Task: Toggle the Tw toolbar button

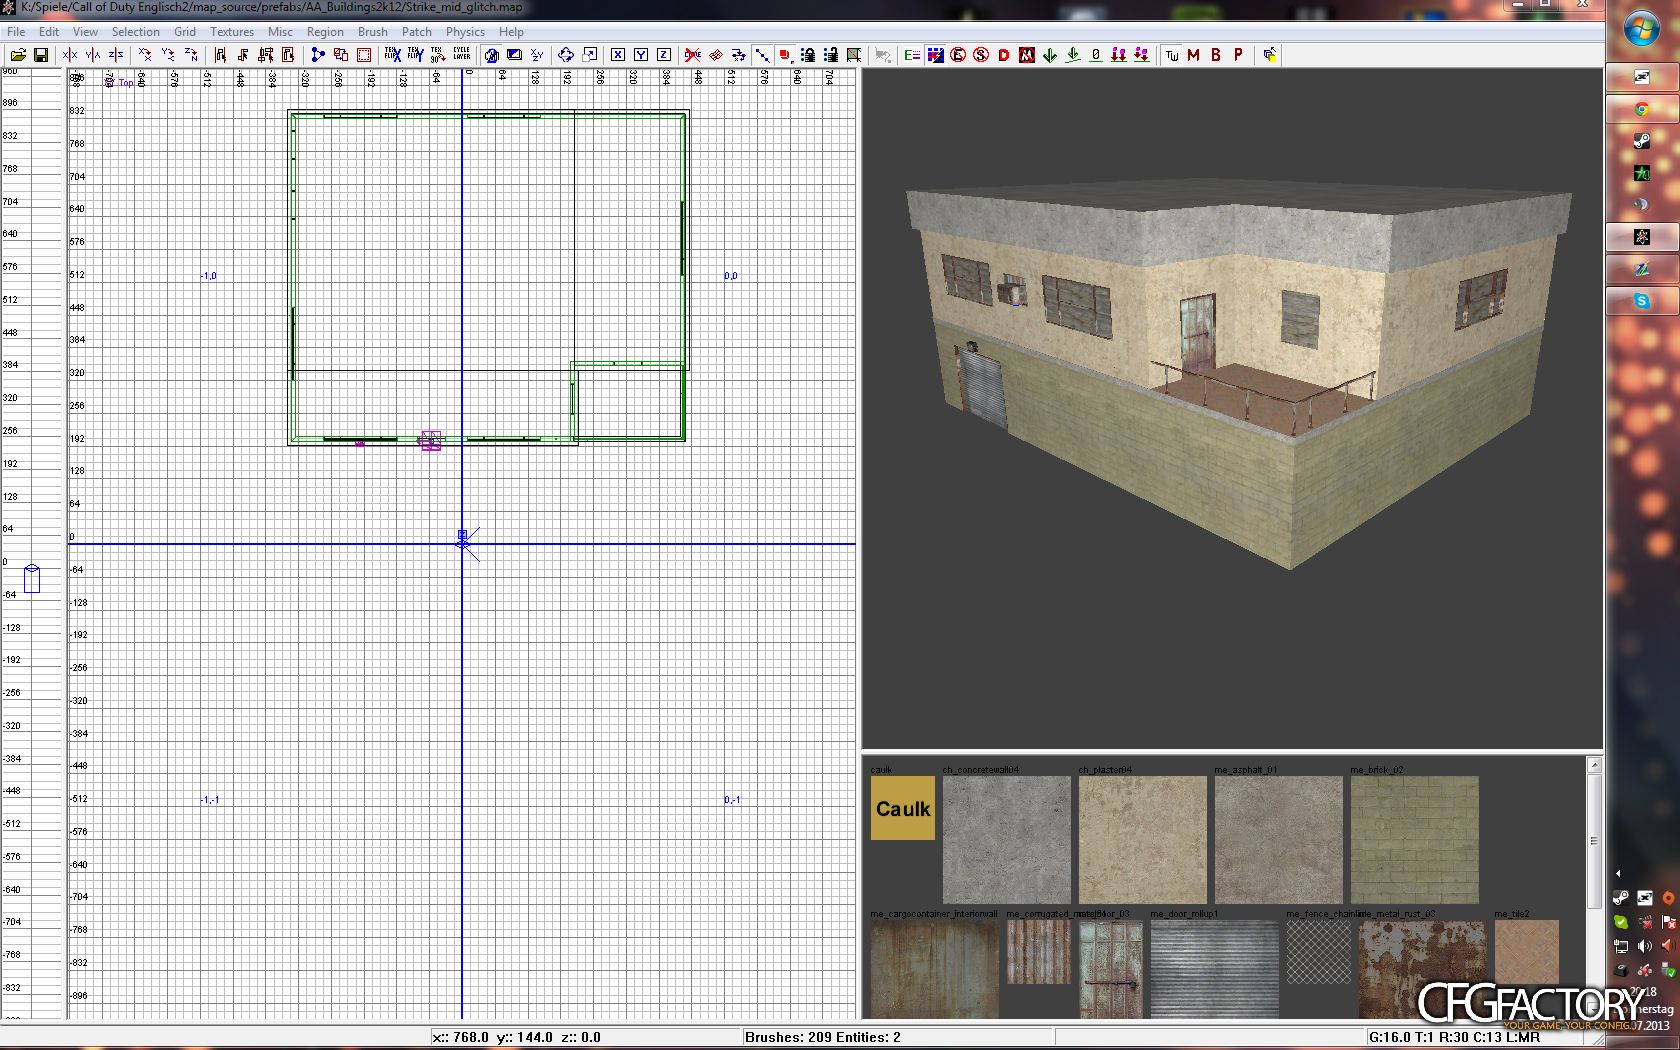Action: tap(1172, 55)
